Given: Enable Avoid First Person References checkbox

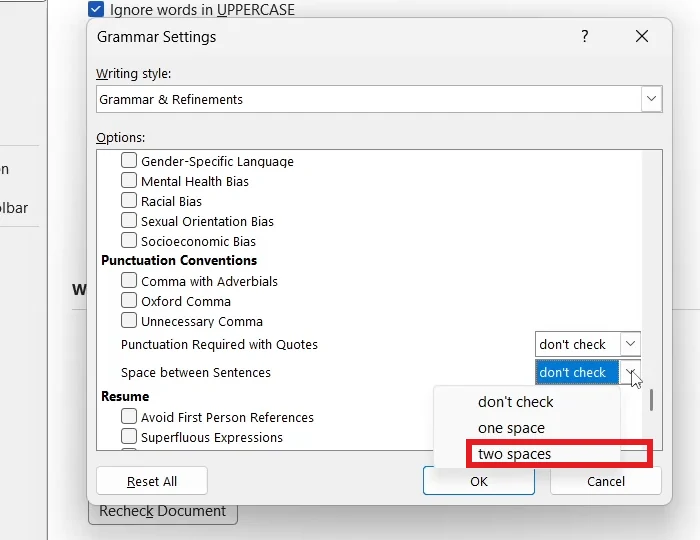Looking at the screenshot, I should click(x=129, y=417).
